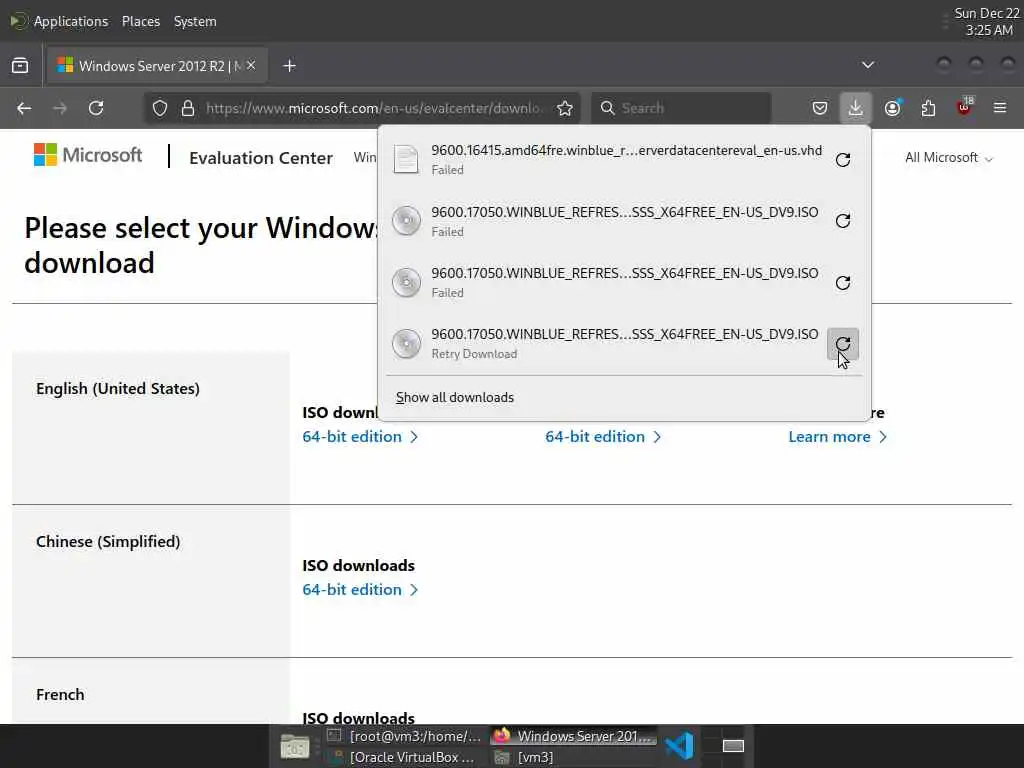Click the disc icon of first ISO download

[x=406, y=221]
